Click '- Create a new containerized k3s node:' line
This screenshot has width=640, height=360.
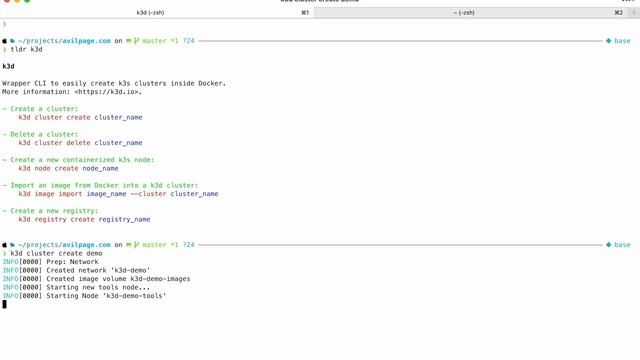click(x=78, y=160)
